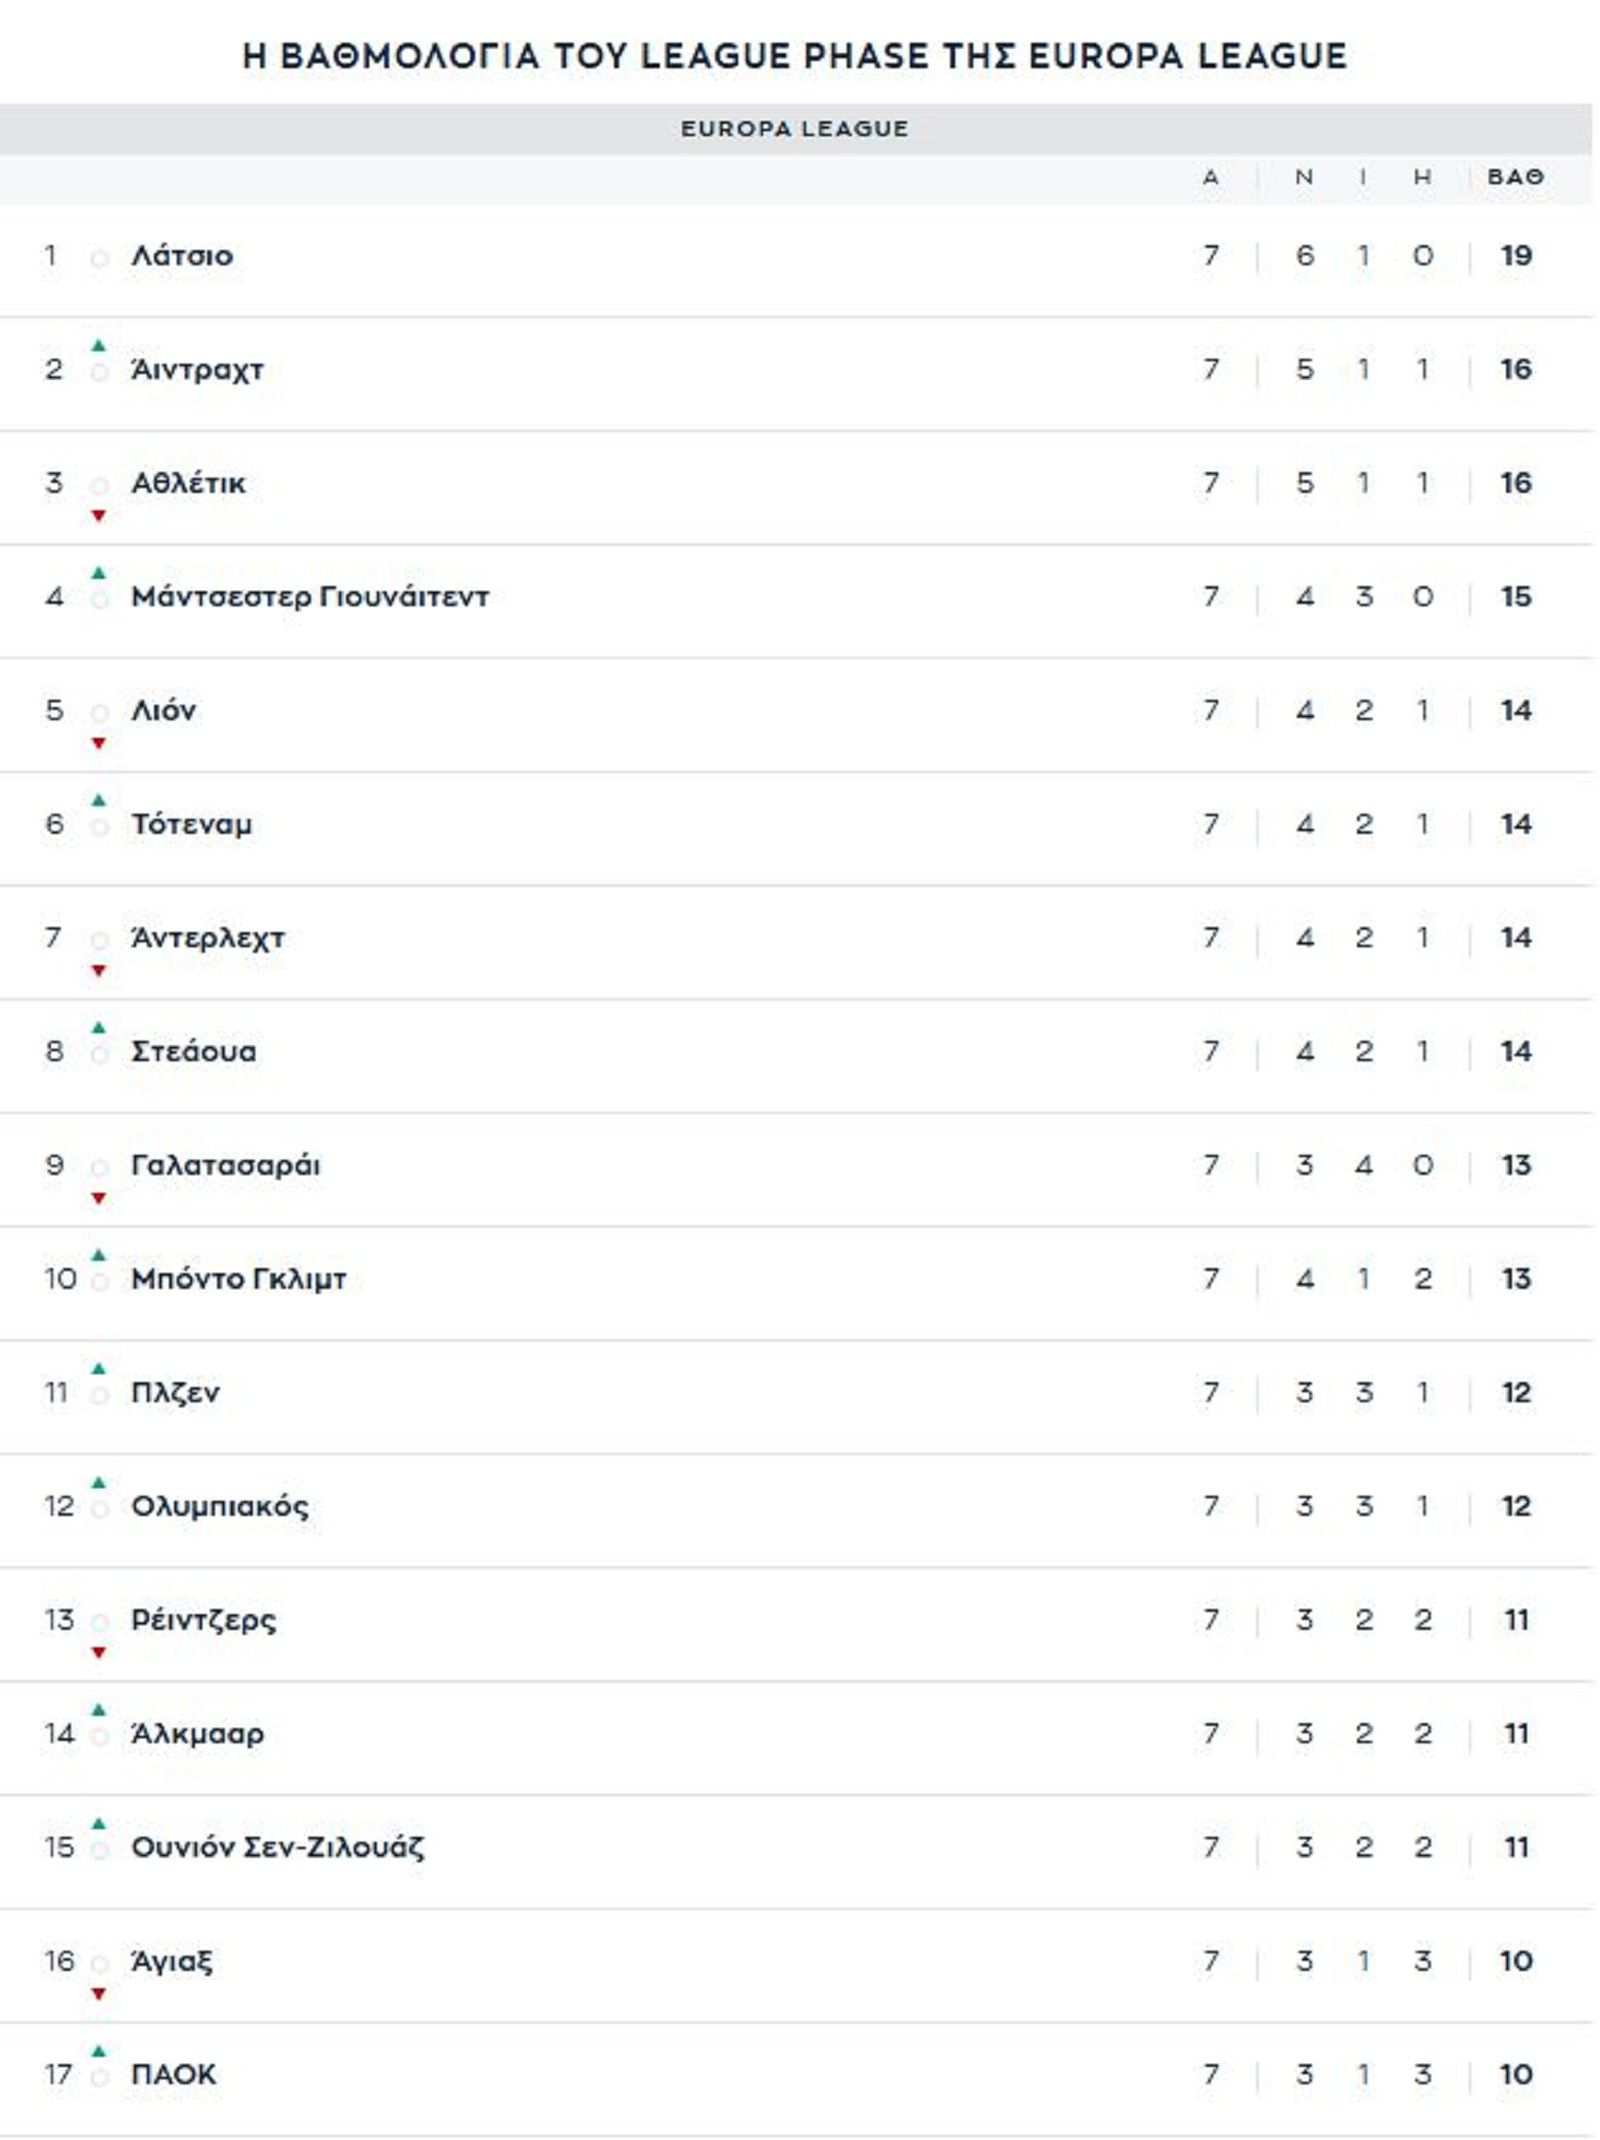The height and width of the screenshot is (2140, 1600).
Task: Open the Ουνιόν Σεν-Ζιλουάζ team link
Action: [x=277, y=1847]
